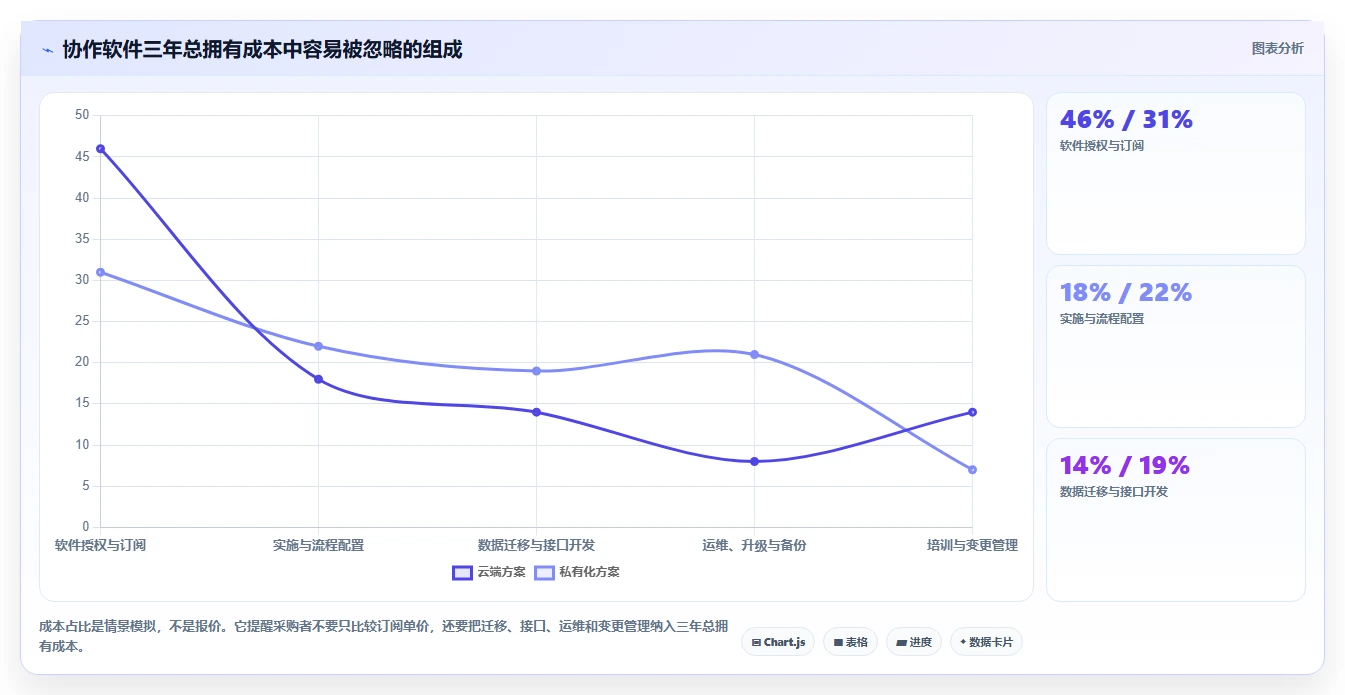Click the 私有化方案 point at 数据迁移与接口开发 (19)
The image size is (1345, 695).
pos(536,371)
